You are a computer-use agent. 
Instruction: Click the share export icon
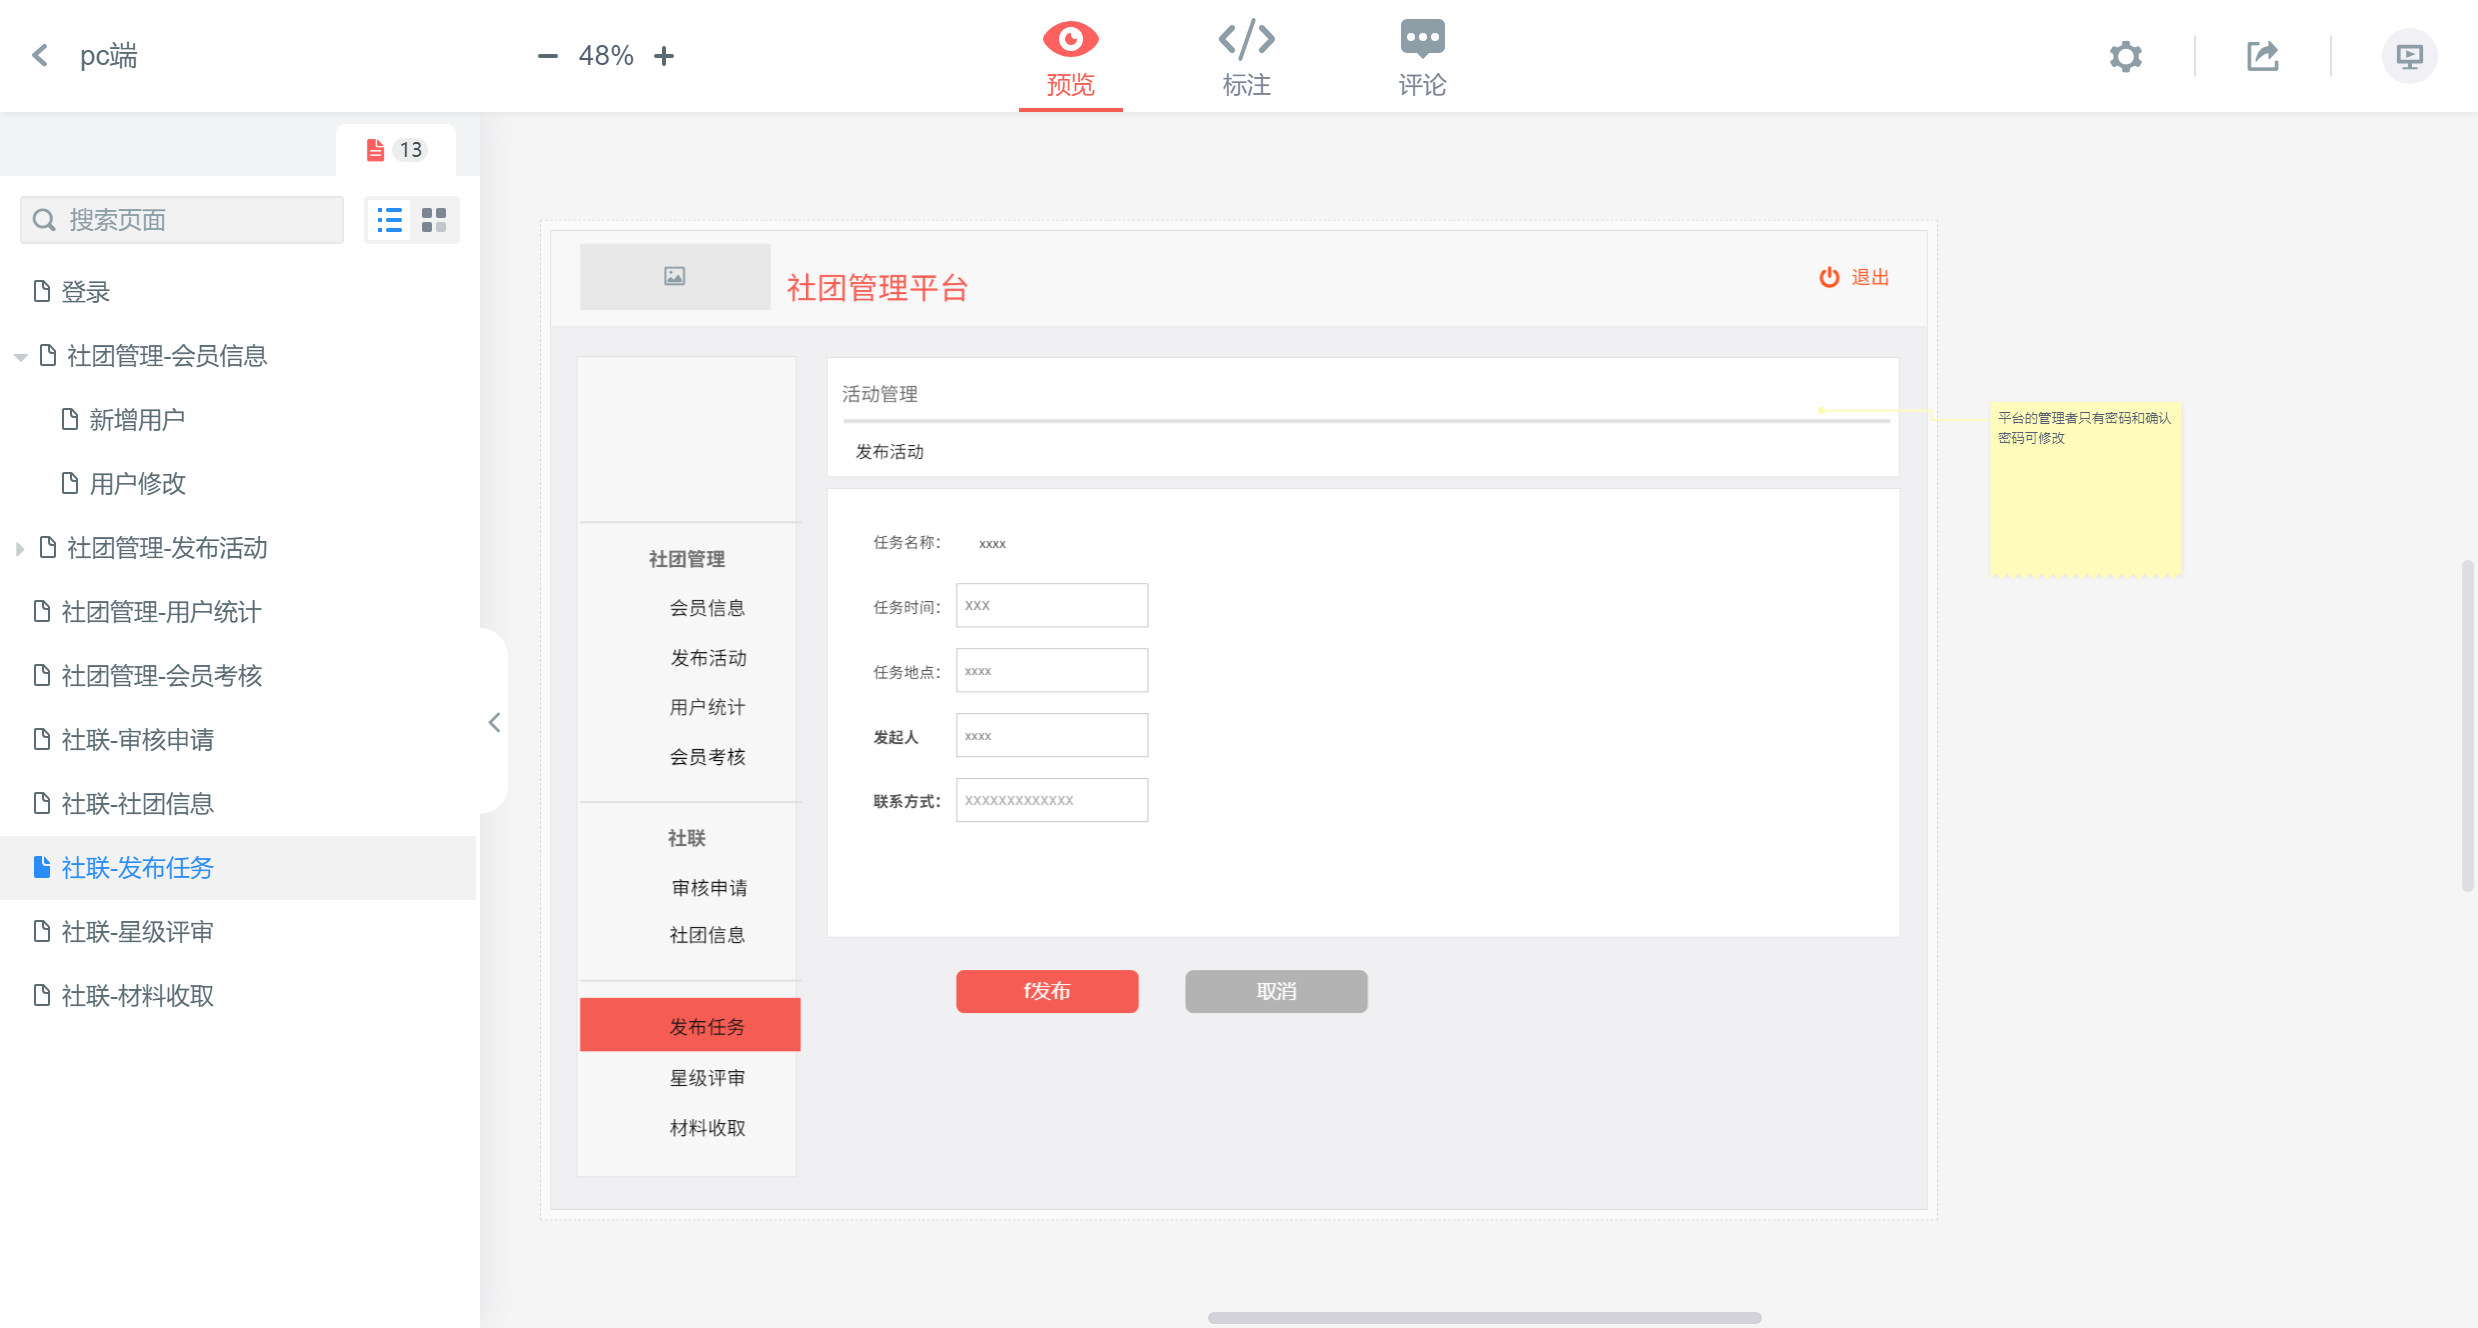point(2262,56)
